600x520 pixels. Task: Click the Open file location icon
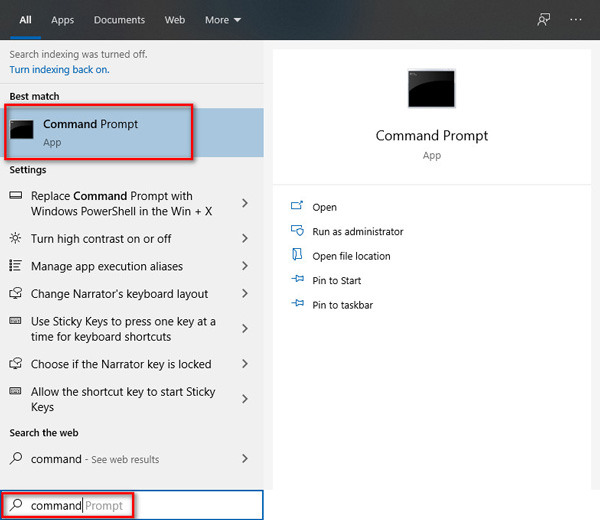[297, 256]
